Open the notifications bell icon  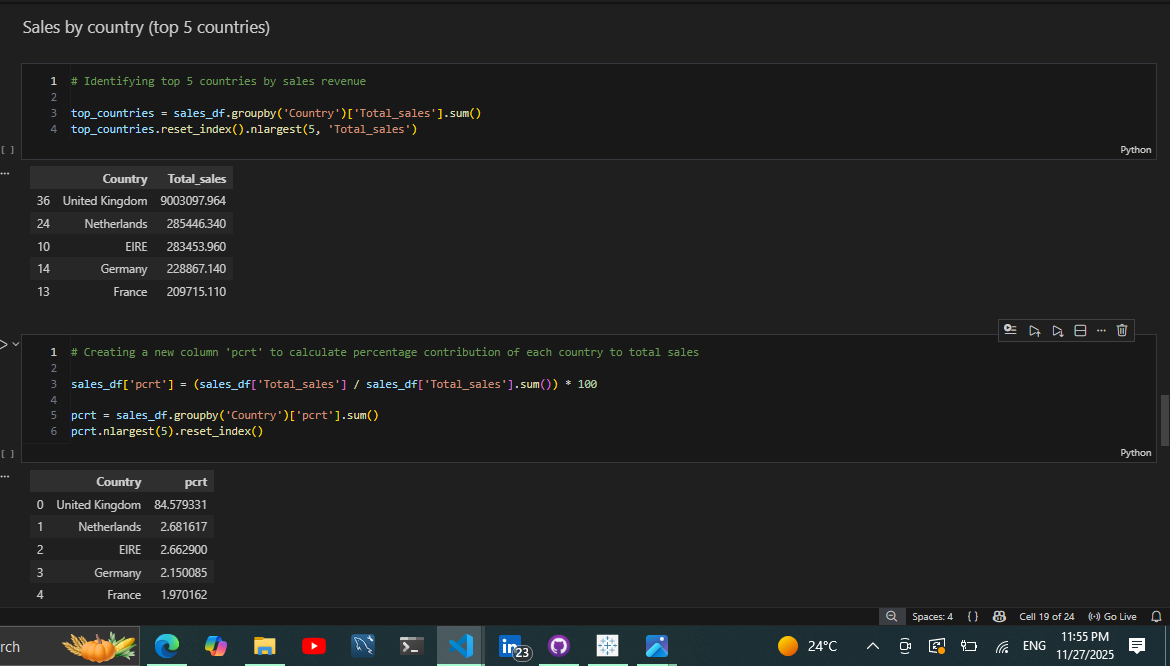[x=1157, y=616]
